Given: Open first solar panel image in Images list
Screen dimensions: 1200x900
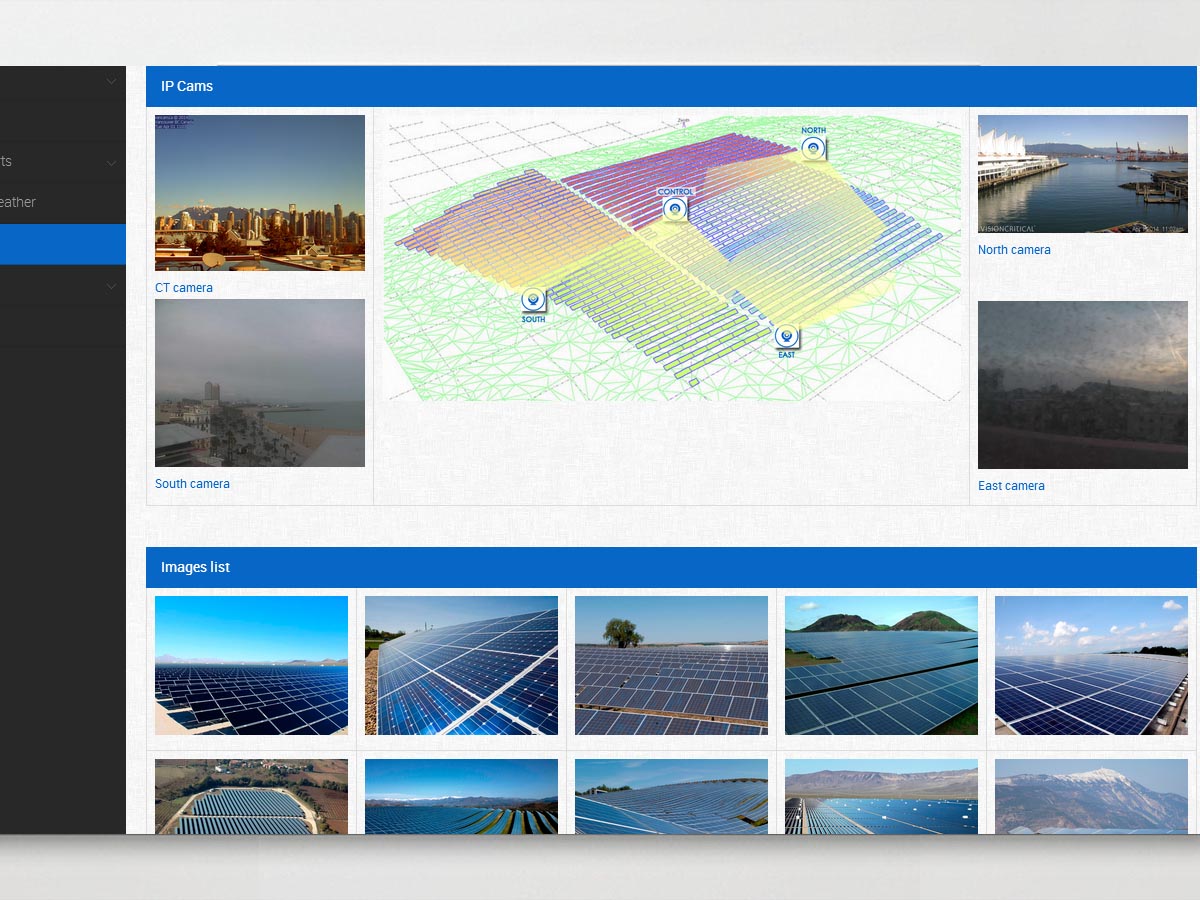Looking at the screenshot, I should (251, 665).
